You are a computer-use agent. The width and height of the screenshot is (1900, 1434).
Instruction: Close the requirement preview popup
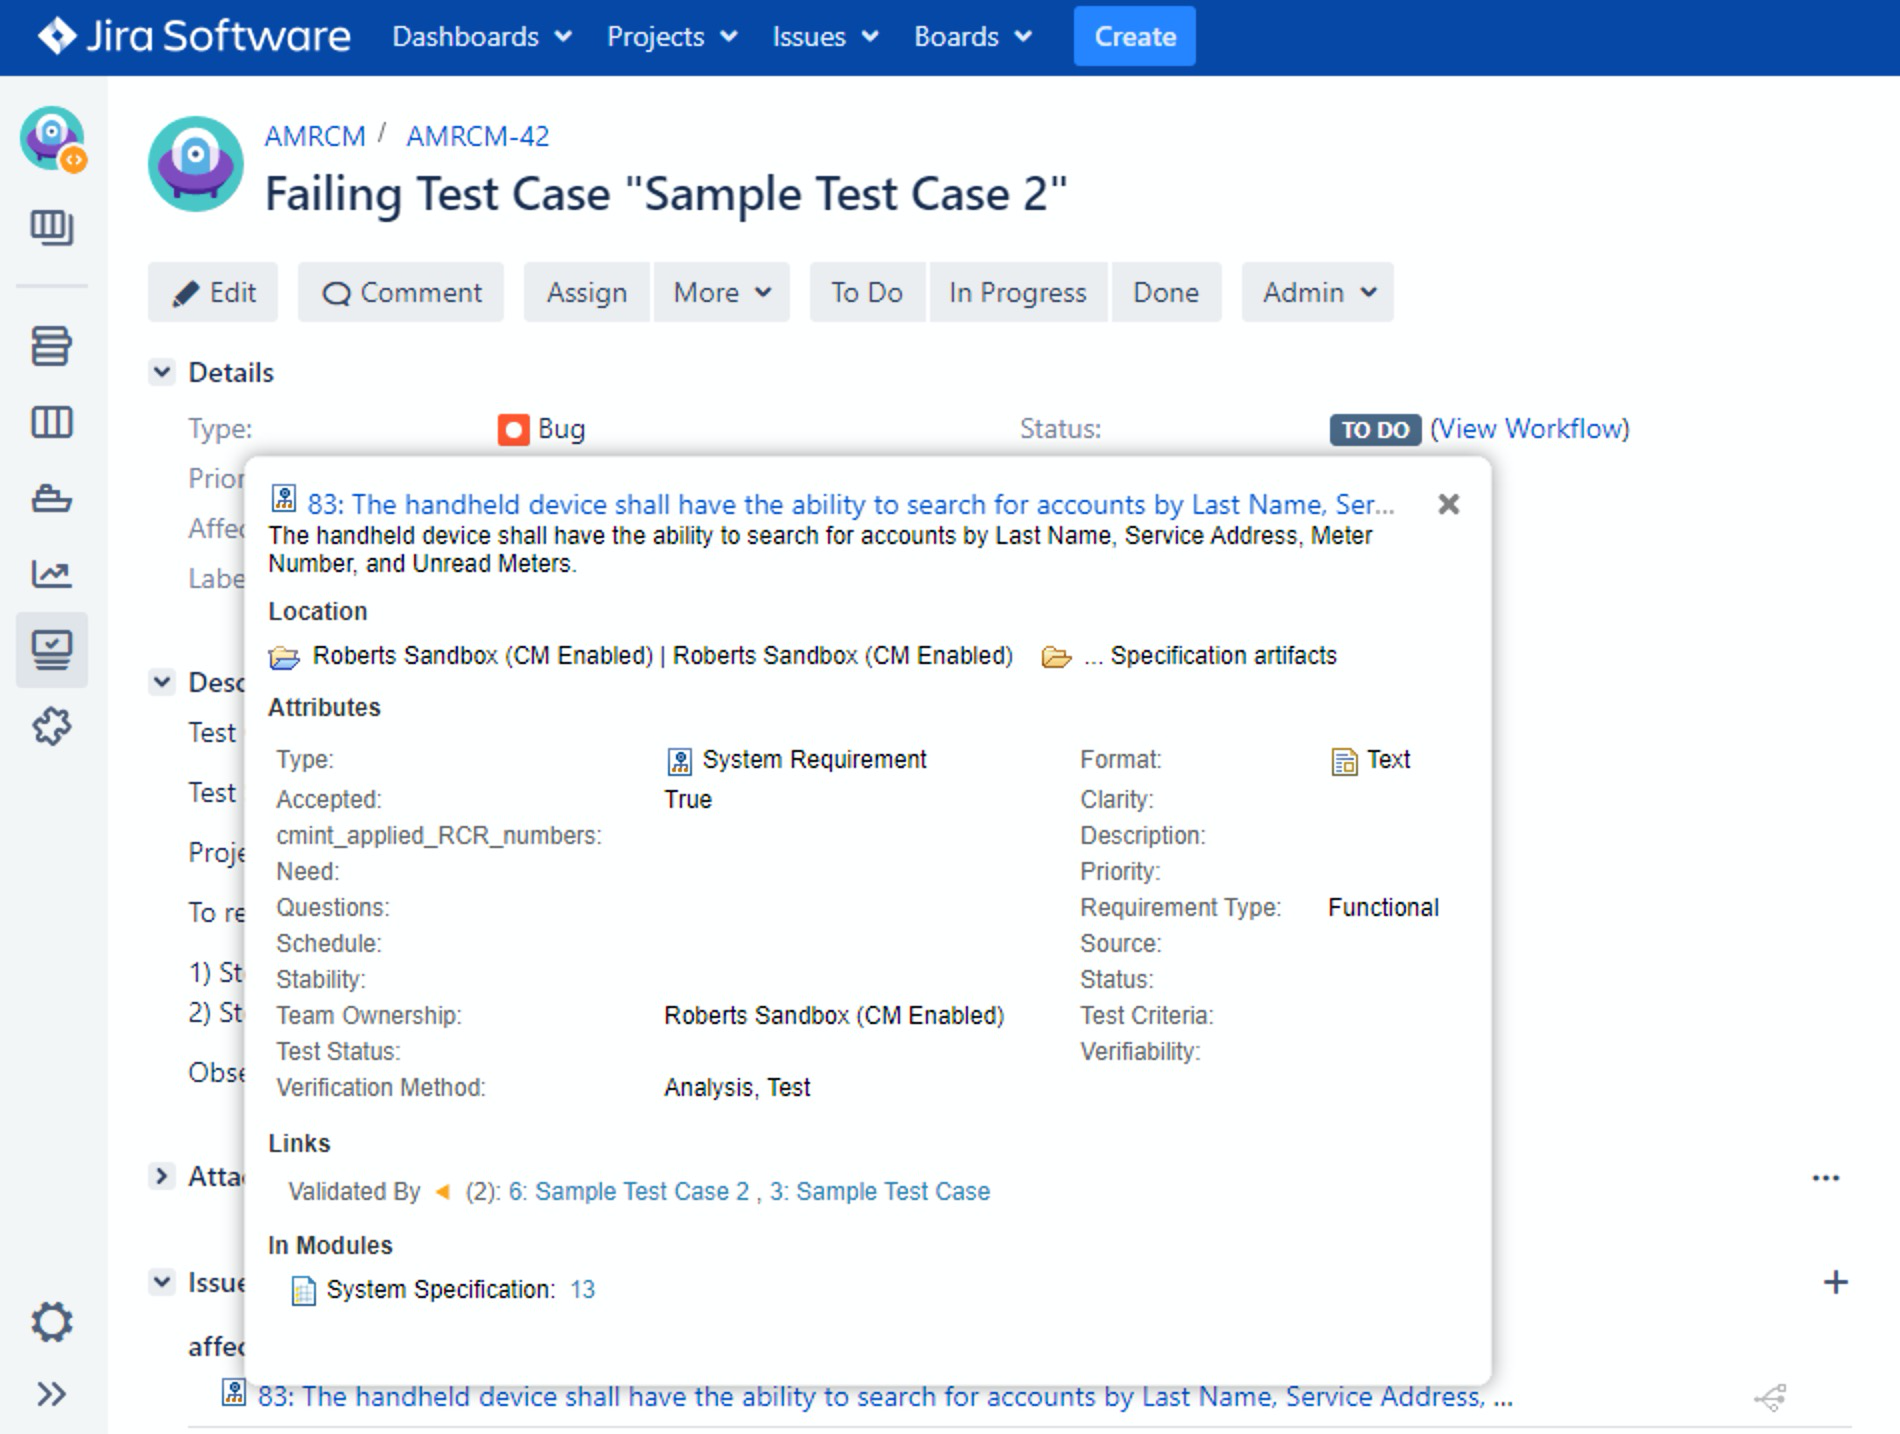(1448, 504)
